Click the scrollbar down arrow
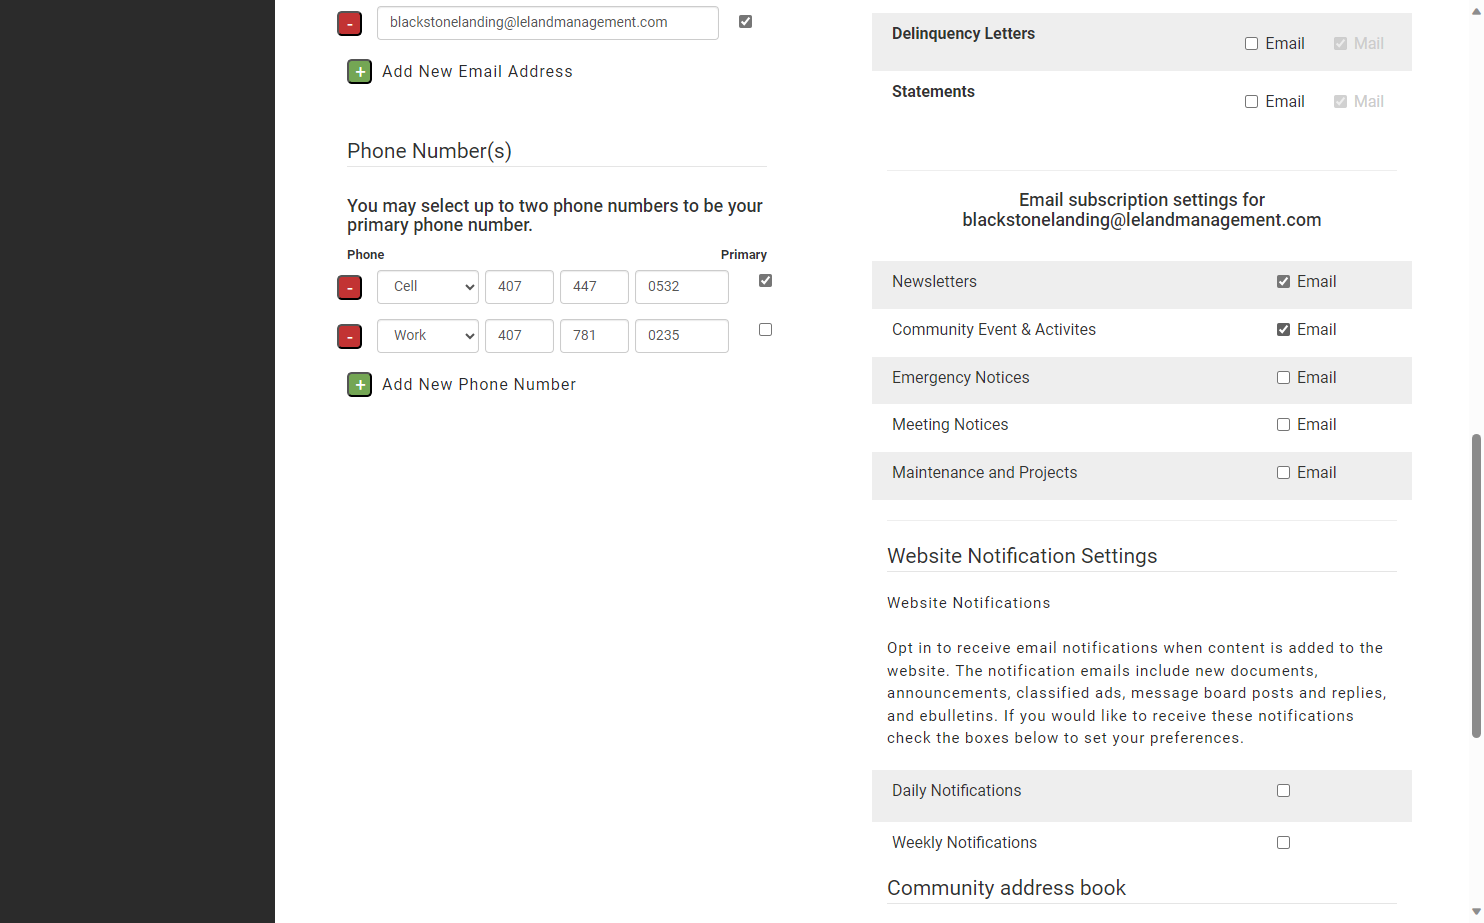The image size is (1484, 923). click(1476, 913)
